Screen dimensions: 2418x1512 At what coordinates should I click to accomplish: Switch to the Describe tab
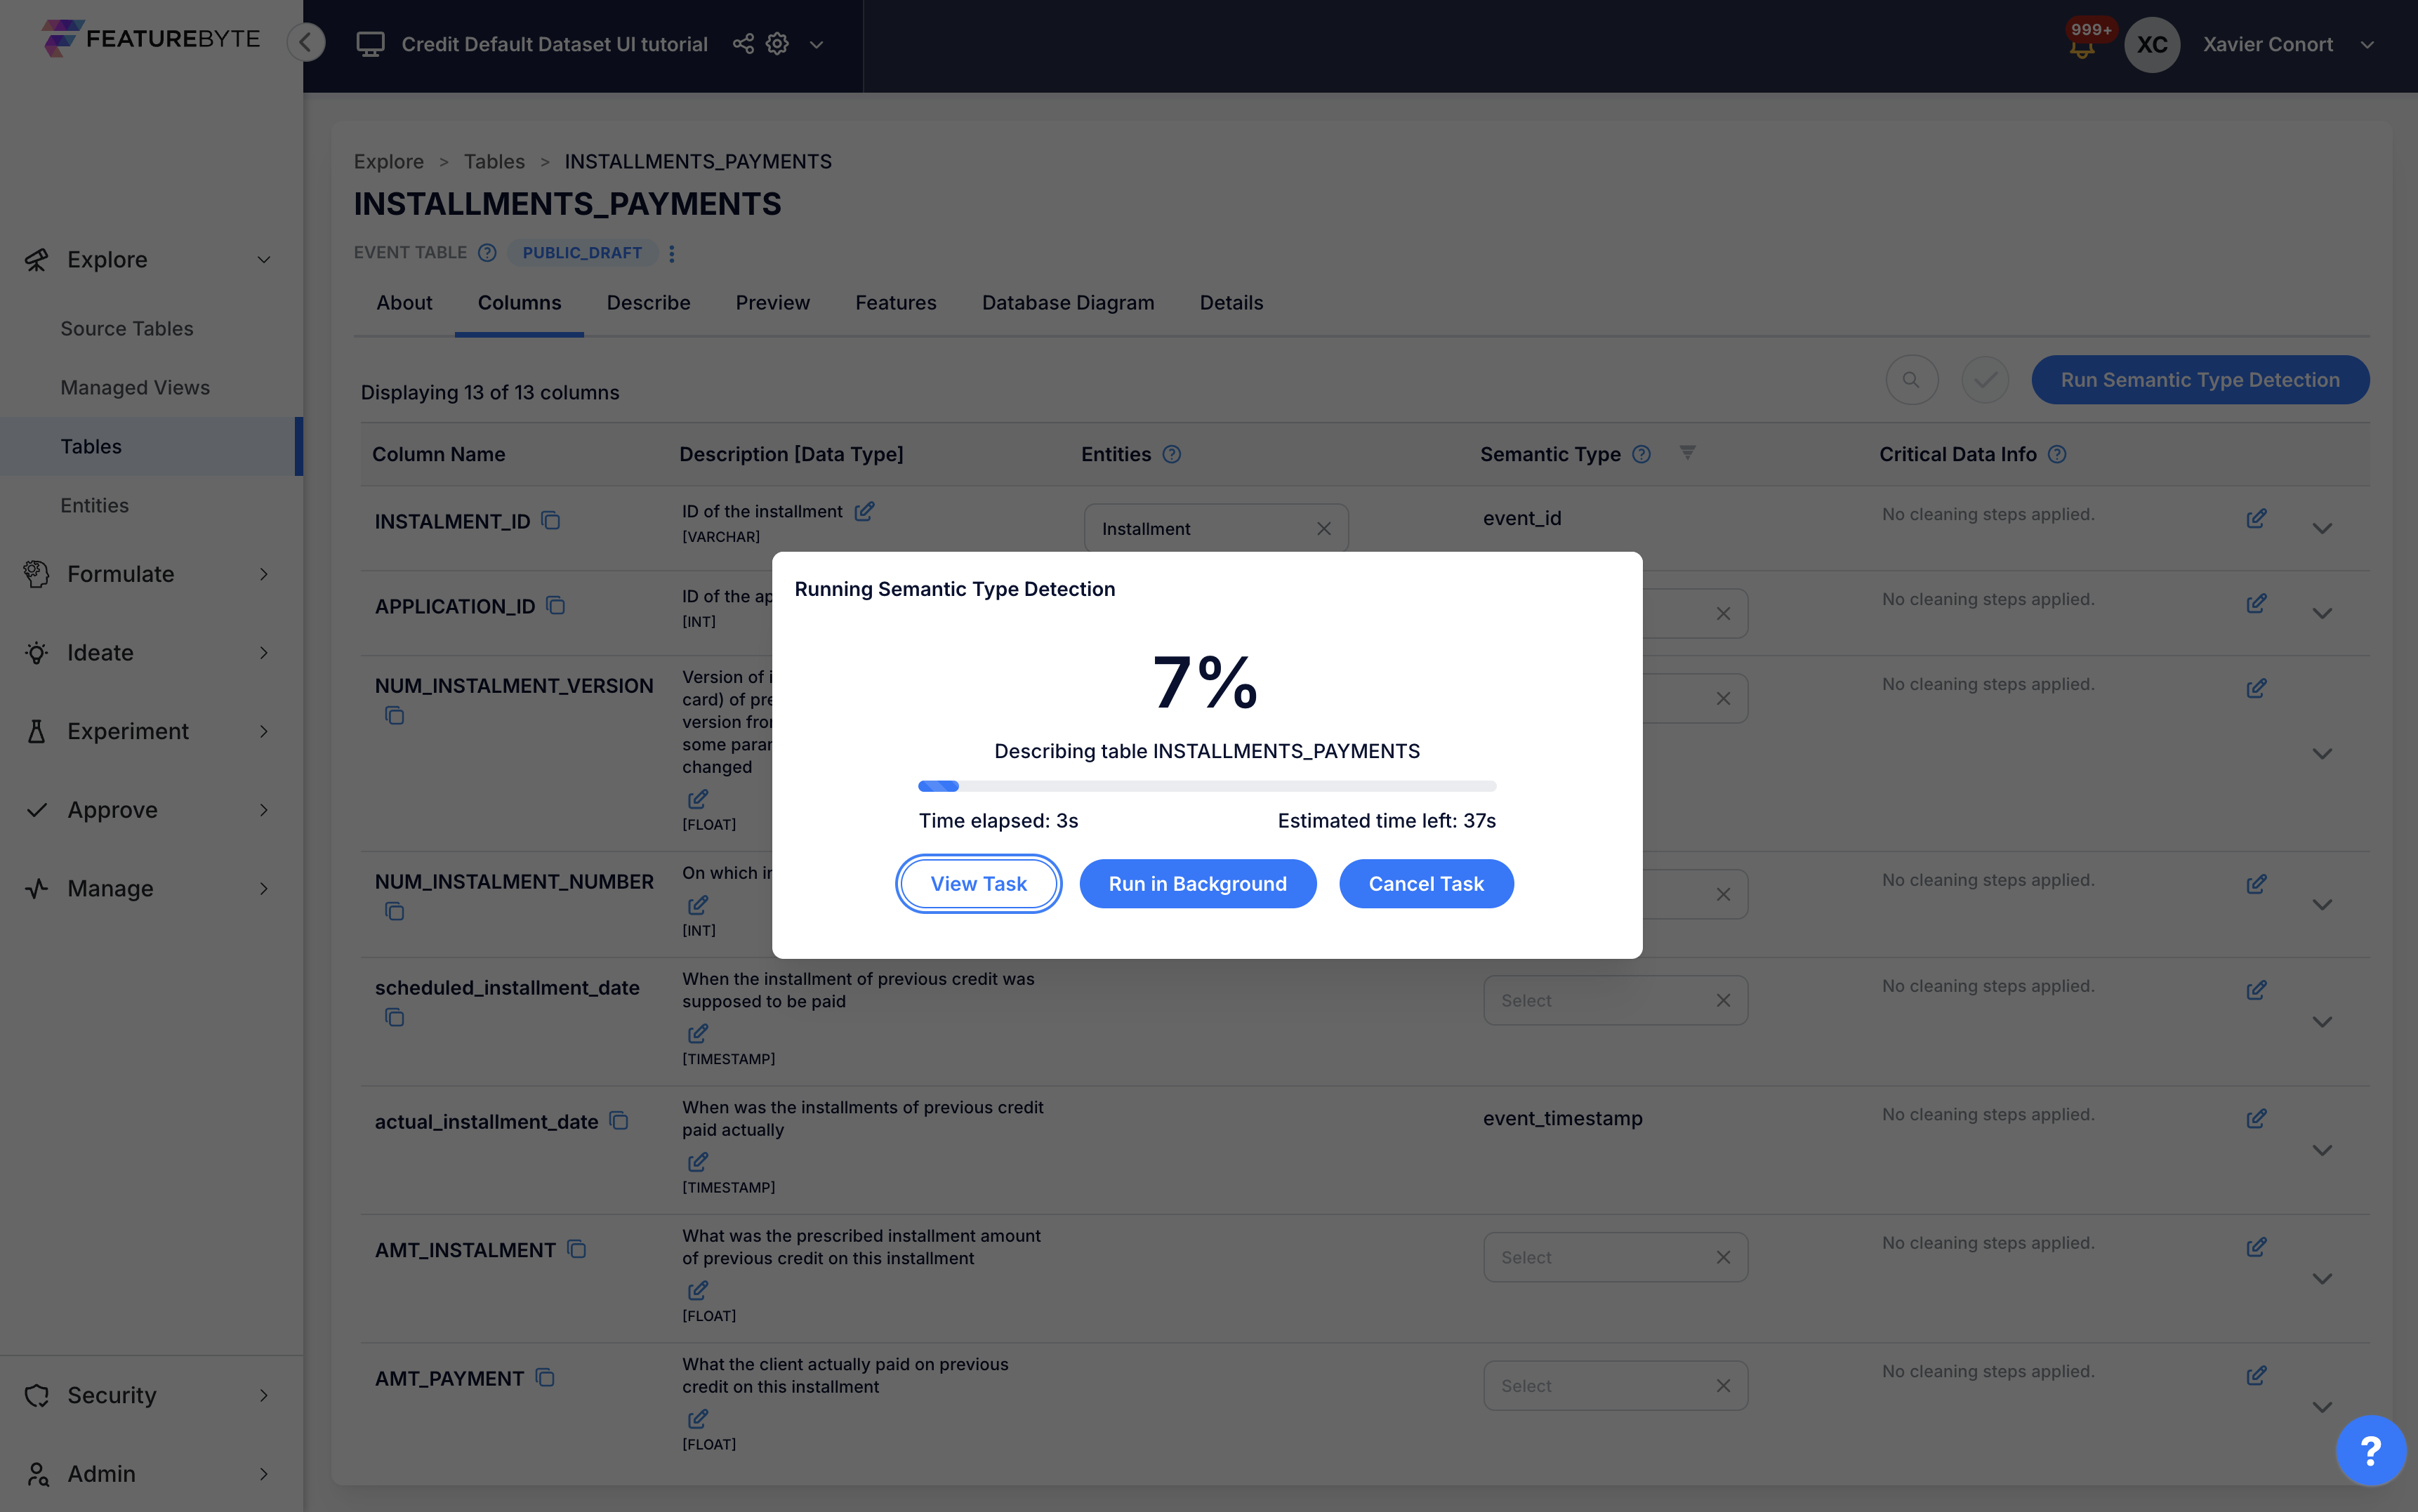pyautogui.click(x=648, y=302)
